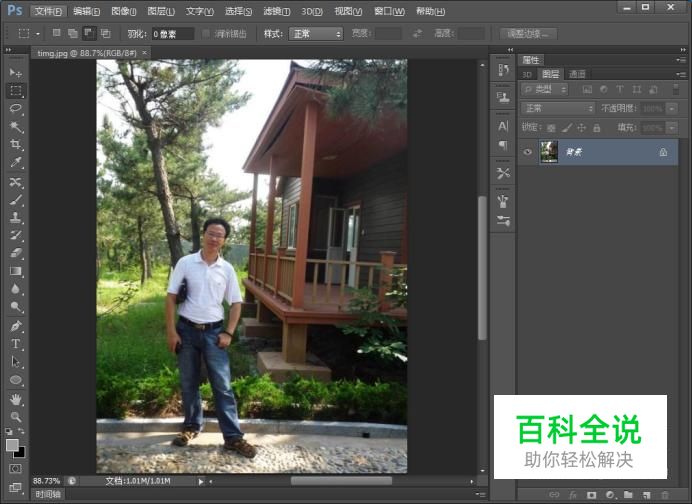This screenshot has width=692, height=504.
Task: Select the Brush tool
Action: (16, 199)
